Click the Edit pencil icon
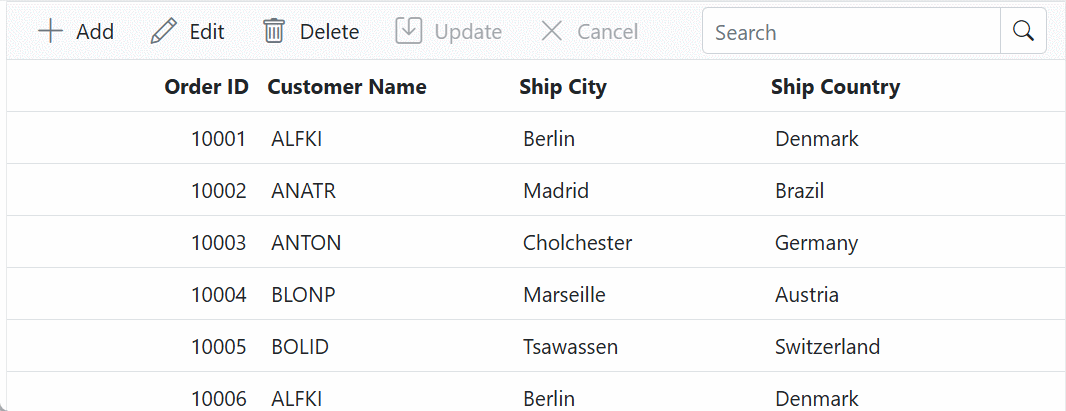 pos(163,31)
